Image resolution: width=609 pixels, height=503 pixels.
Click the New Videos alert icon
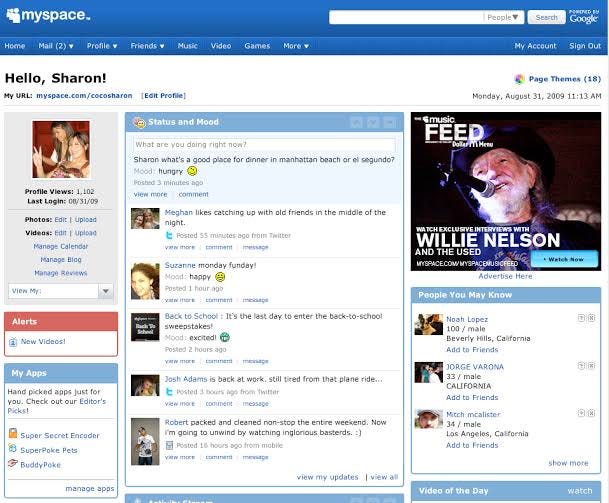(13, 342)
